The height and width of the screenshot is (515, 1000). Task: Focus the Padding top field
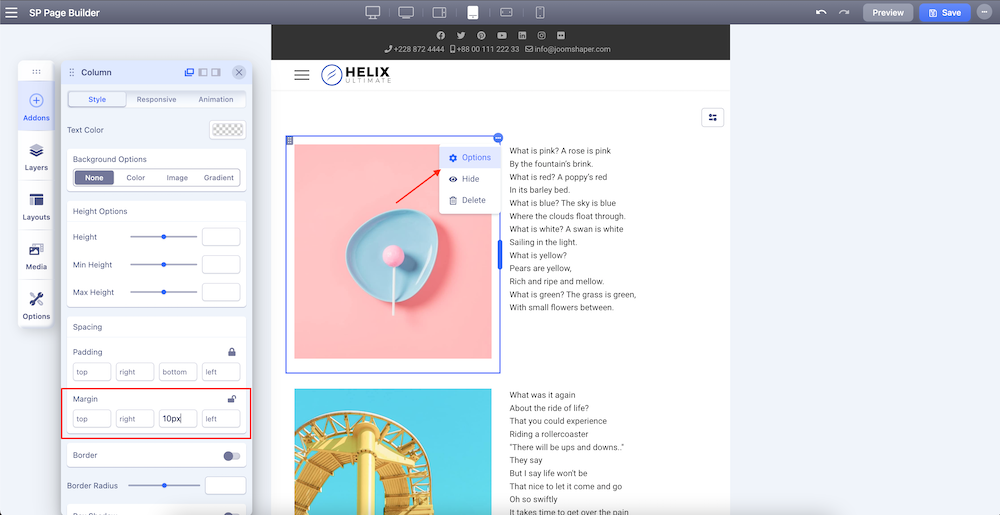click(92, 372)
